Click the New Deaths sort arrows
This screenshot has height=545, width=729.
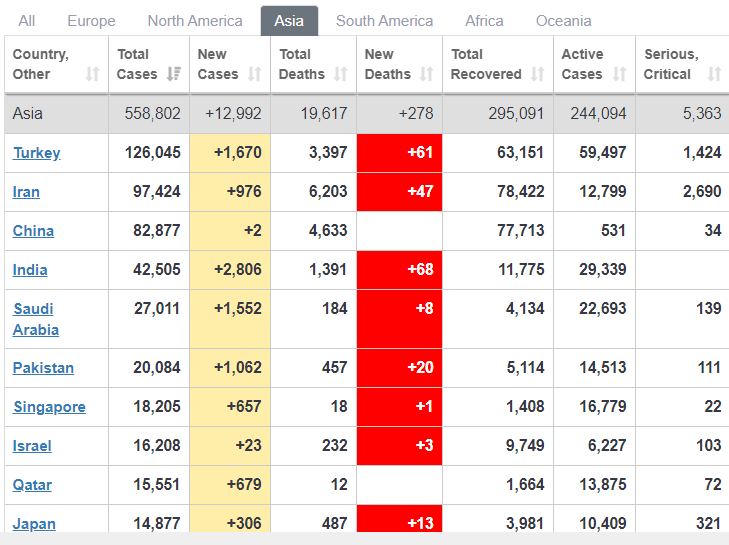(427, 74)
